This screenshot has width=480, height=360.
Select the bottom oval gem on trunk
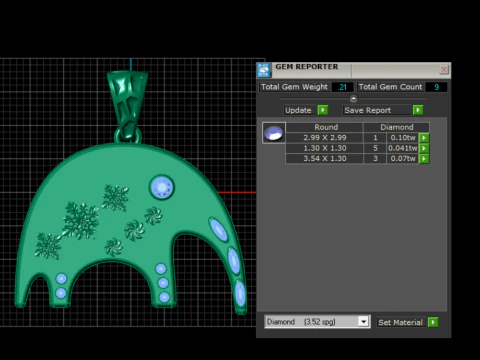tap(240, 294)
